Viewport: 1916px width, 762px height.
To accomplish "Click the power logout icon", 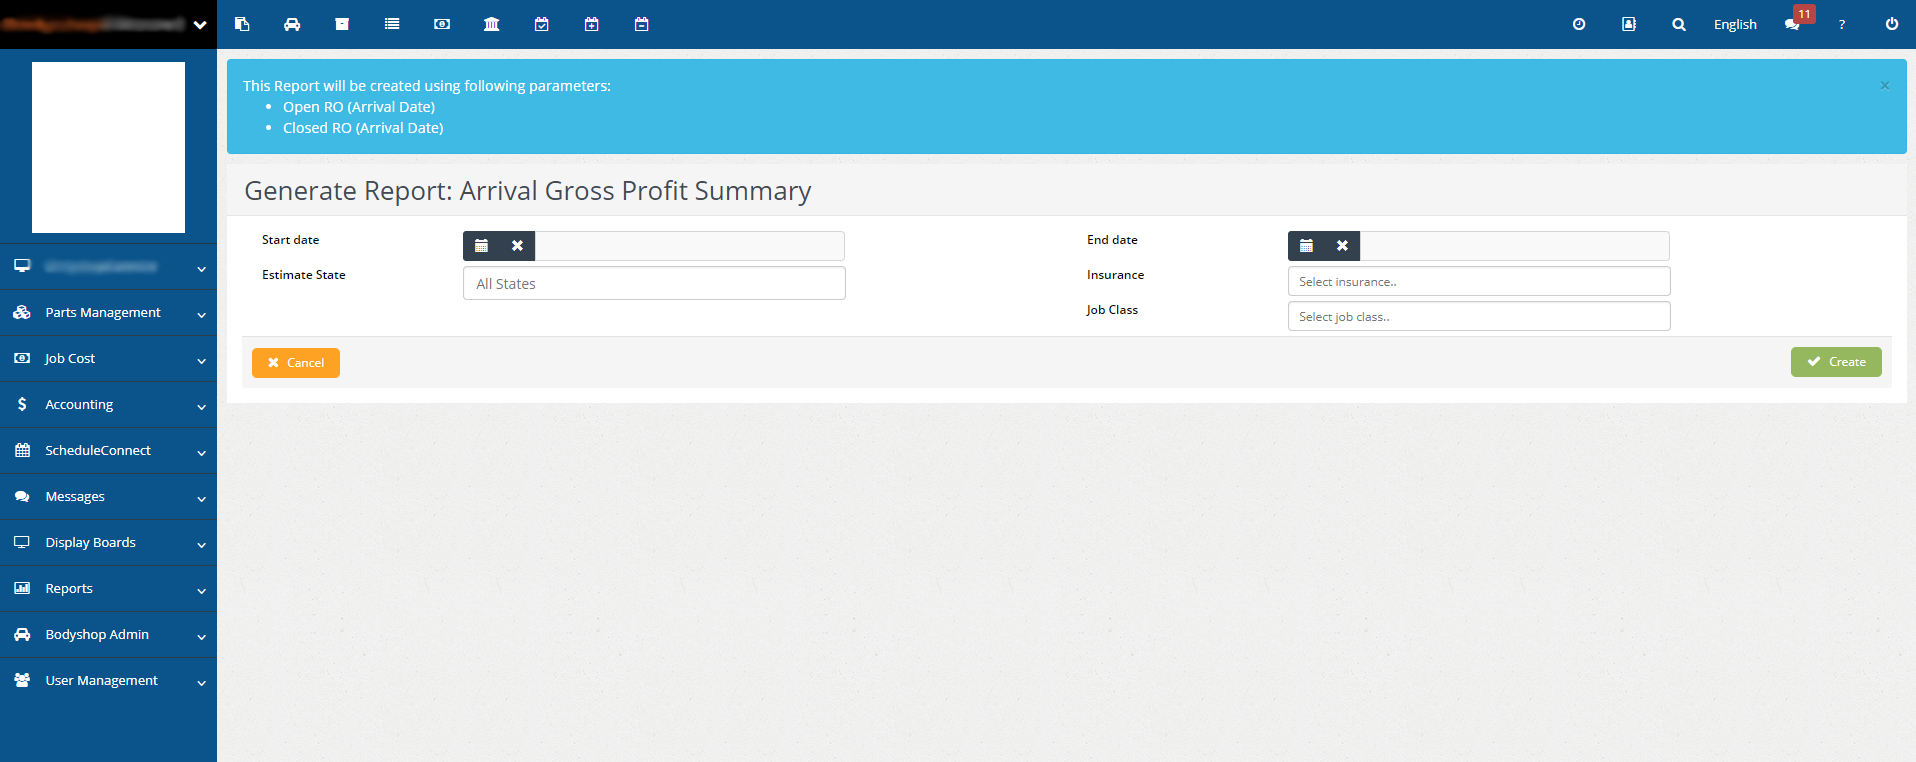I will tap(1892, 24).
